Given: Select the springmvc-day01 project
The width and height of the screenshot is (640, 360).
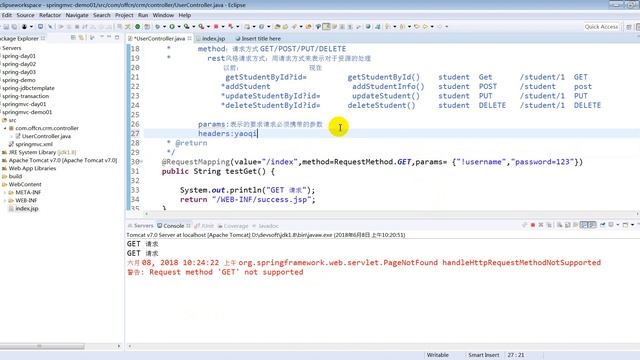Looking at the screenshot, I should point(24,104).
